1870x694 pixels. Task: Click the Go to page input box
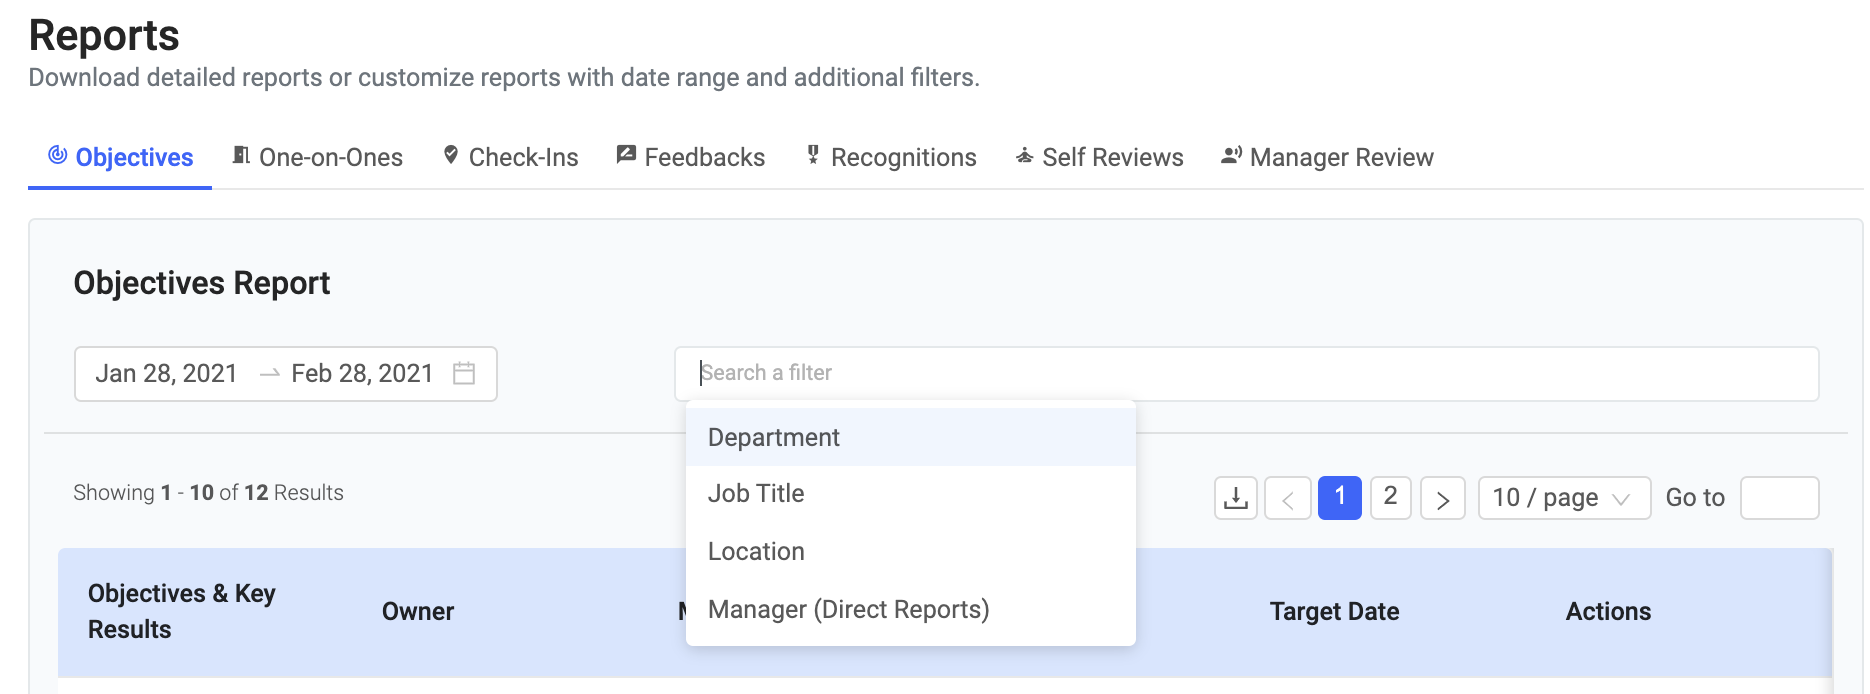pos(1779,498)
